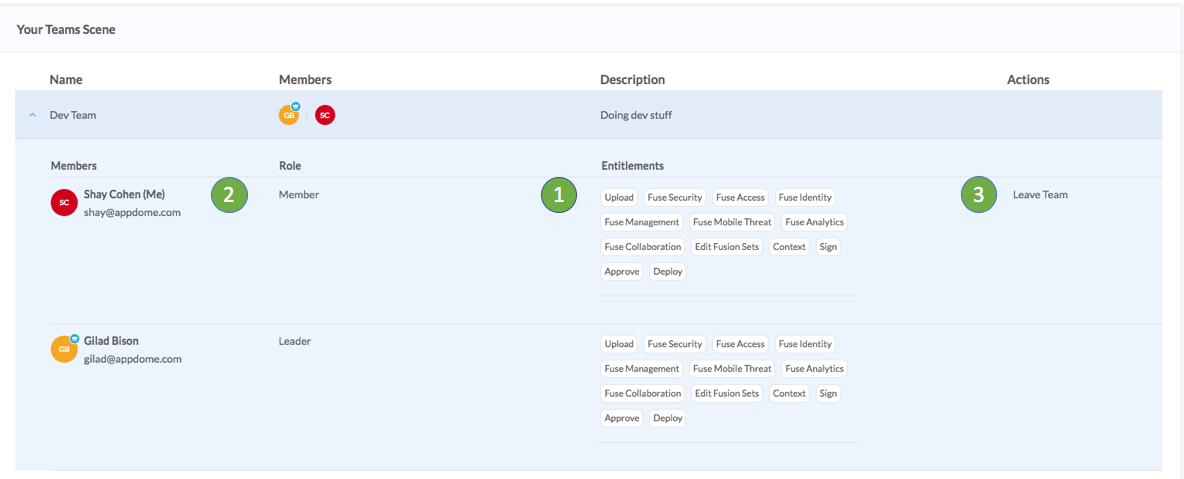Click the Leave Team action
Image resolution: width=1184 pixels, height=479 pixels.
click(1040, 195)
